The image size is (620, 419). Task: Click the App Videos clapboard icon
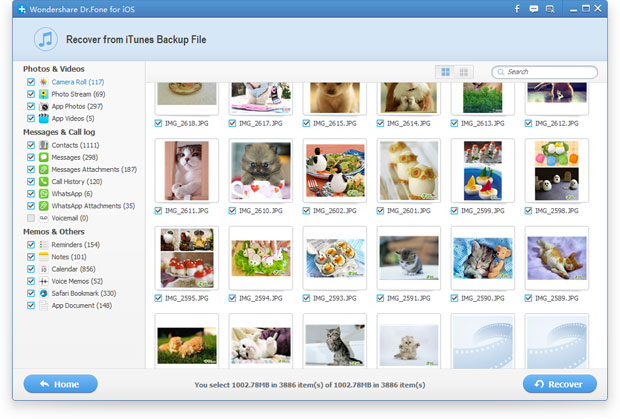[43, 118]
